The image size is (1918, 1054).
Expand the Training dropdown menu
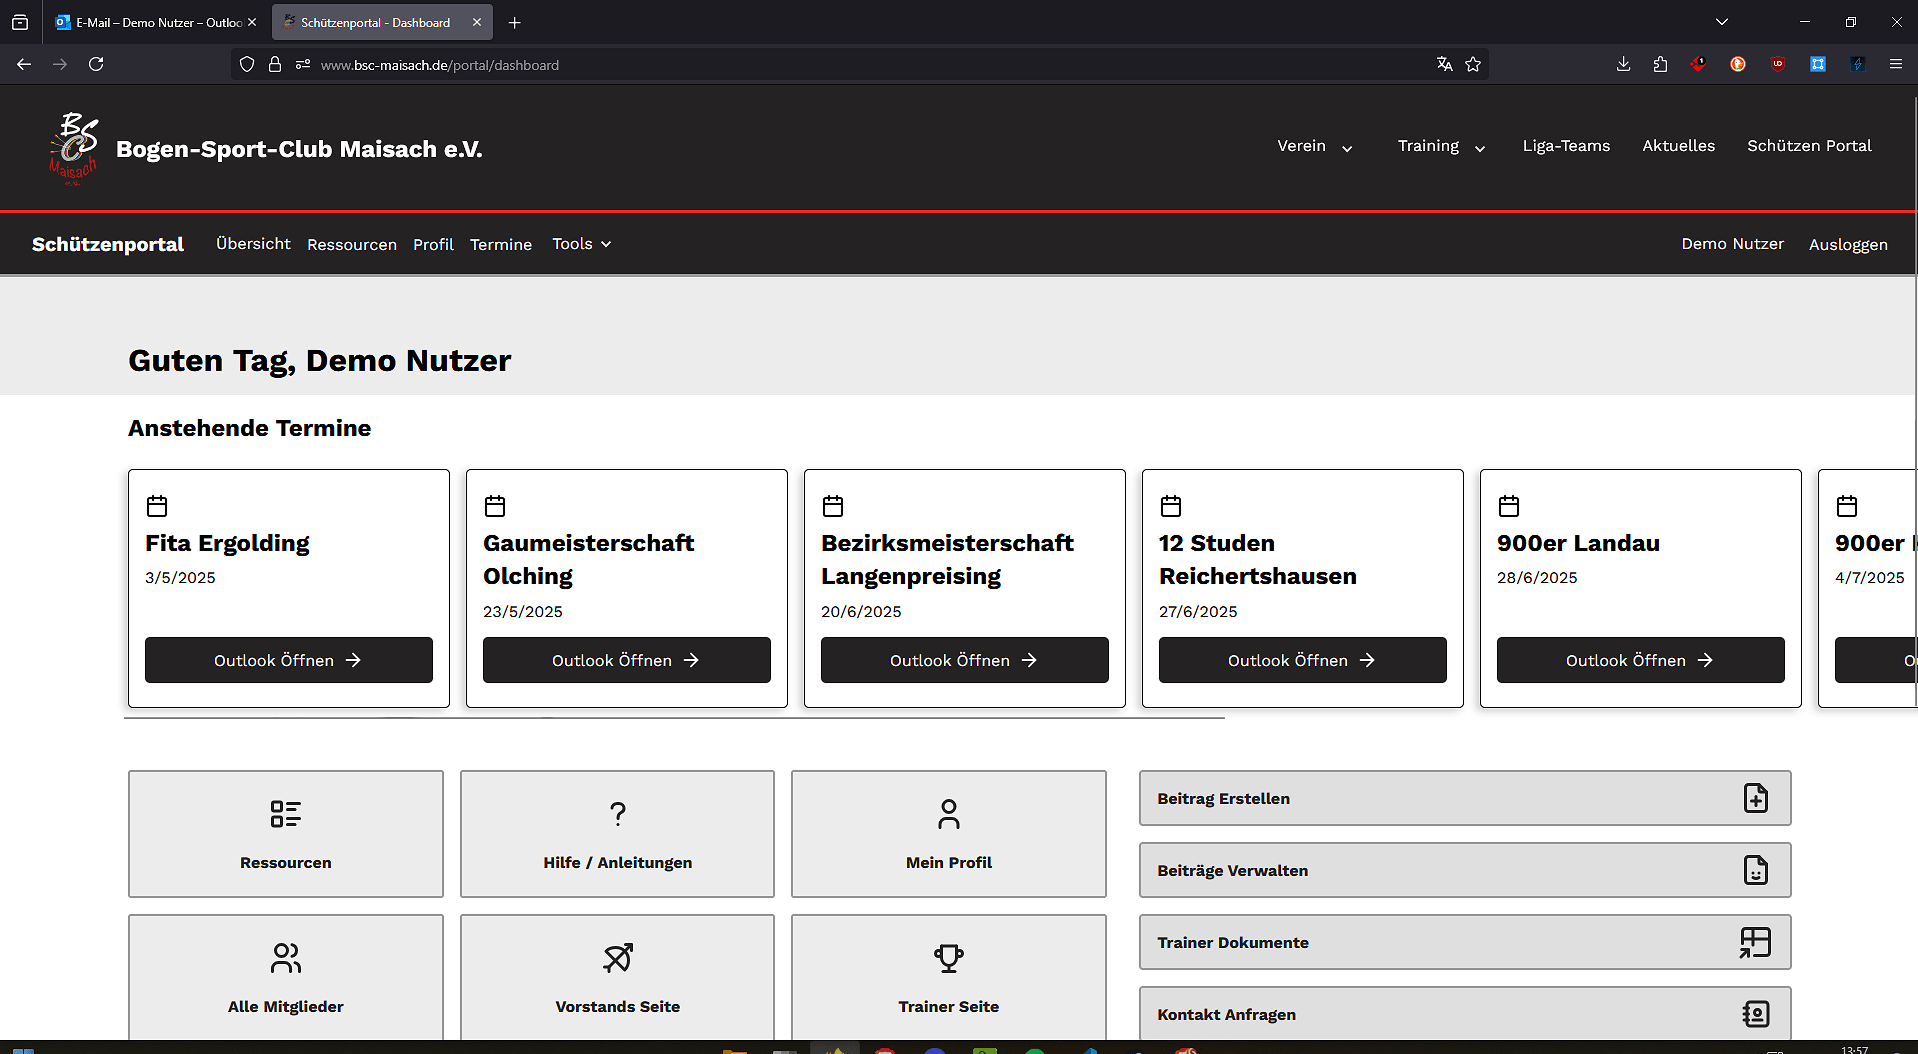(1441, 146)
